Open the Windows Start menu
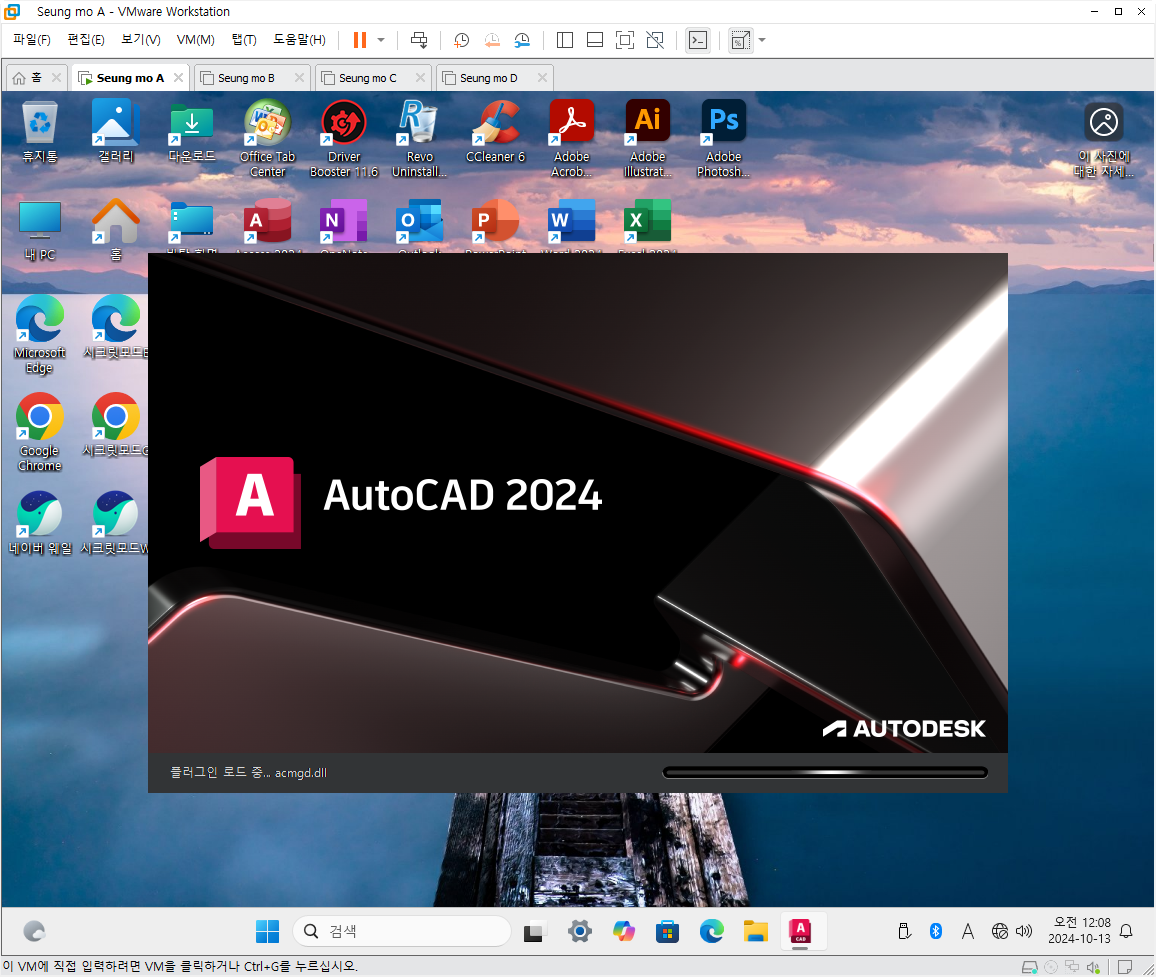Screen dimensions: 1156x977 pos(267,931)
